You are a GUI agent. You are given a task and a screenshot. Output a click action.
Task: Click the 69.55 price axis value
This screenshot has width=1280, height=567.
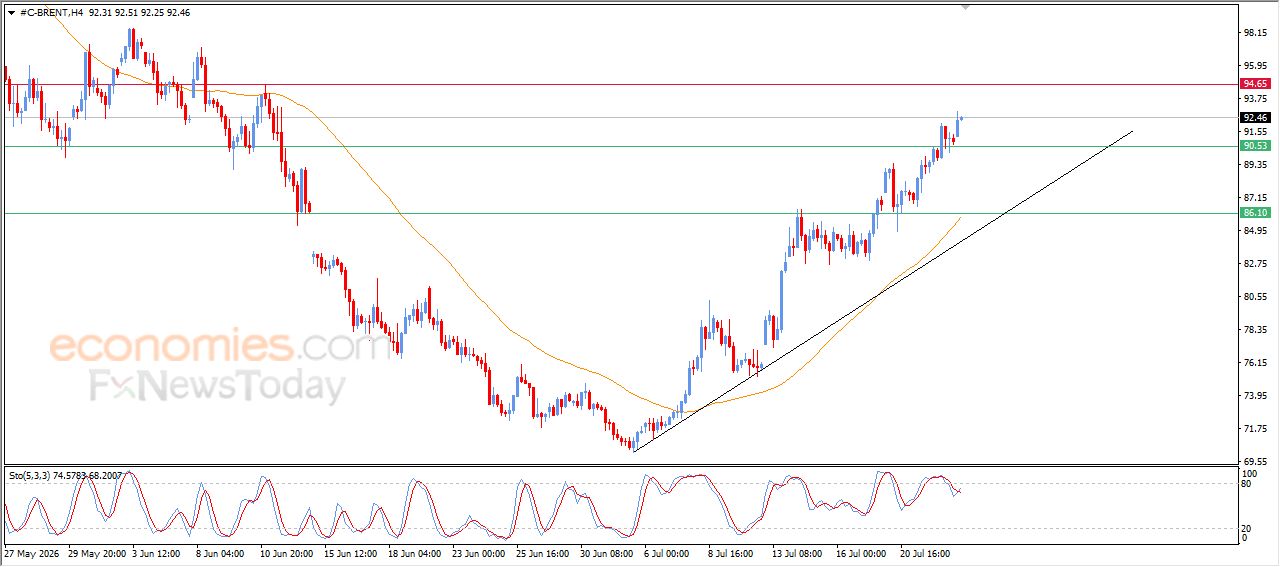[x=1255, y=462]
